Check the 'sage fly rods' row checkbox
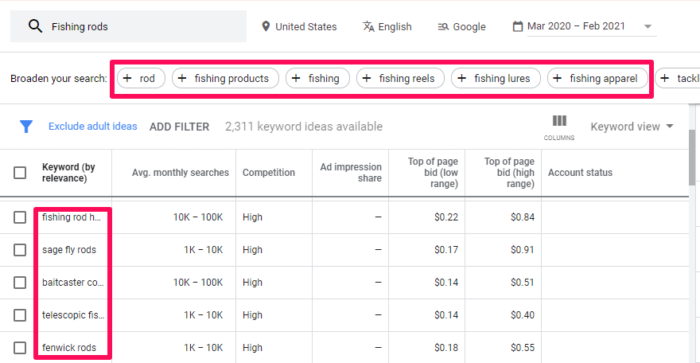Viewport: 700px width, 363px height. pyautogui.click(x=20, y=250)
